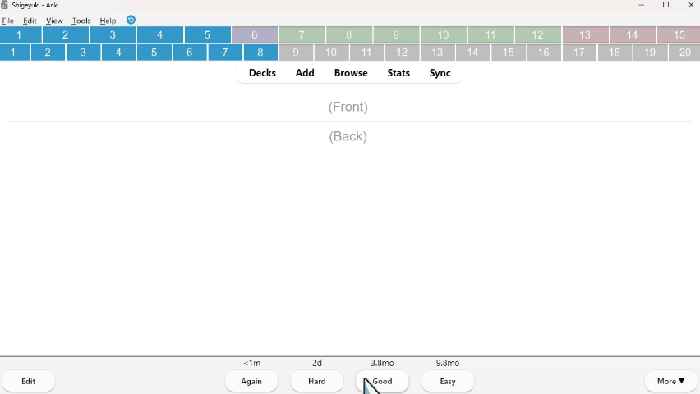Click the purple box numbered 6
700x394 pixels.
254,35
